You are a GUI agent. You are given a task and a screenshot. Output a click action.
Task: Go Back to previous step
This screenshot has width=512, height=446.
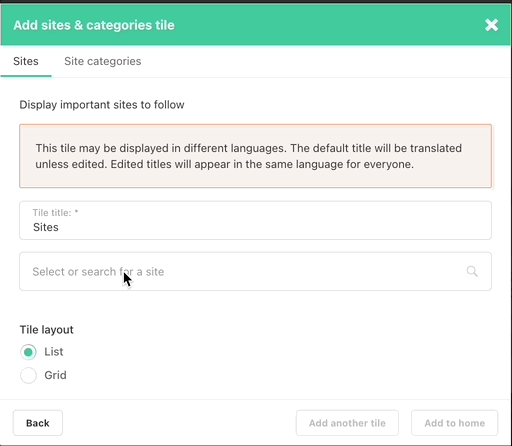(x=38, y=423)
